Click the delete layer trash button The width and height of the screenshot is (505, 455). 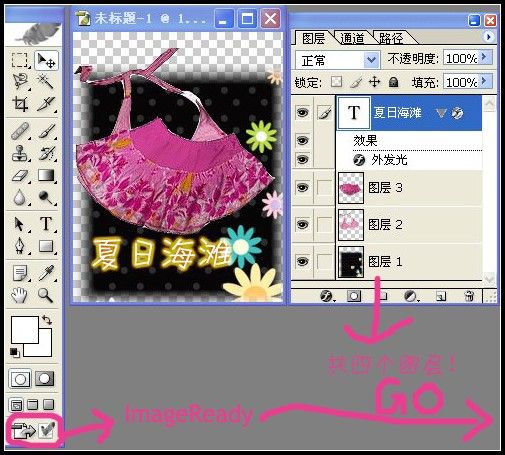click(469, 296)
